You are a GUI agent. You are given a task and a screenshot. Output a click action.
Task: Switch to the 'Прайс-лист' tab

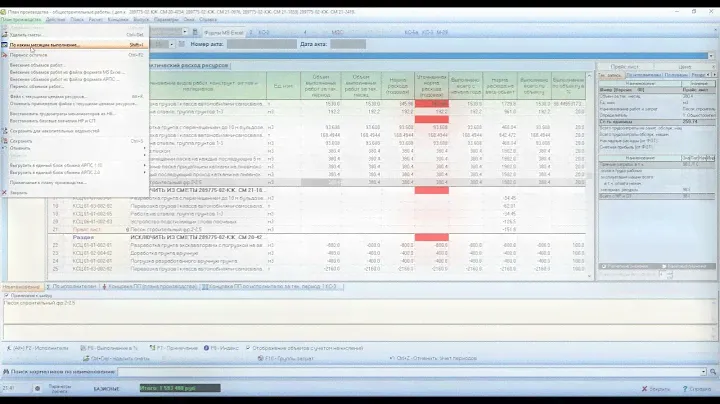pyautogui.click(x=625, y=66)
